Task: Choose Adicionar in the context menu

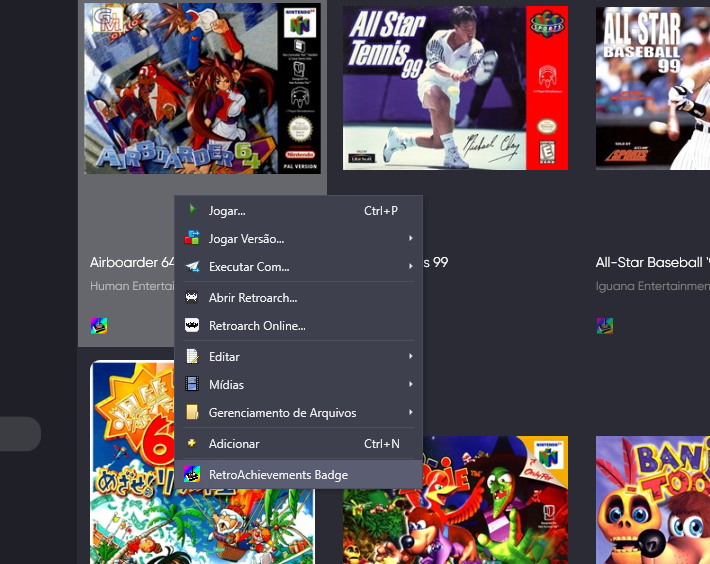Action: pos(298,444)
